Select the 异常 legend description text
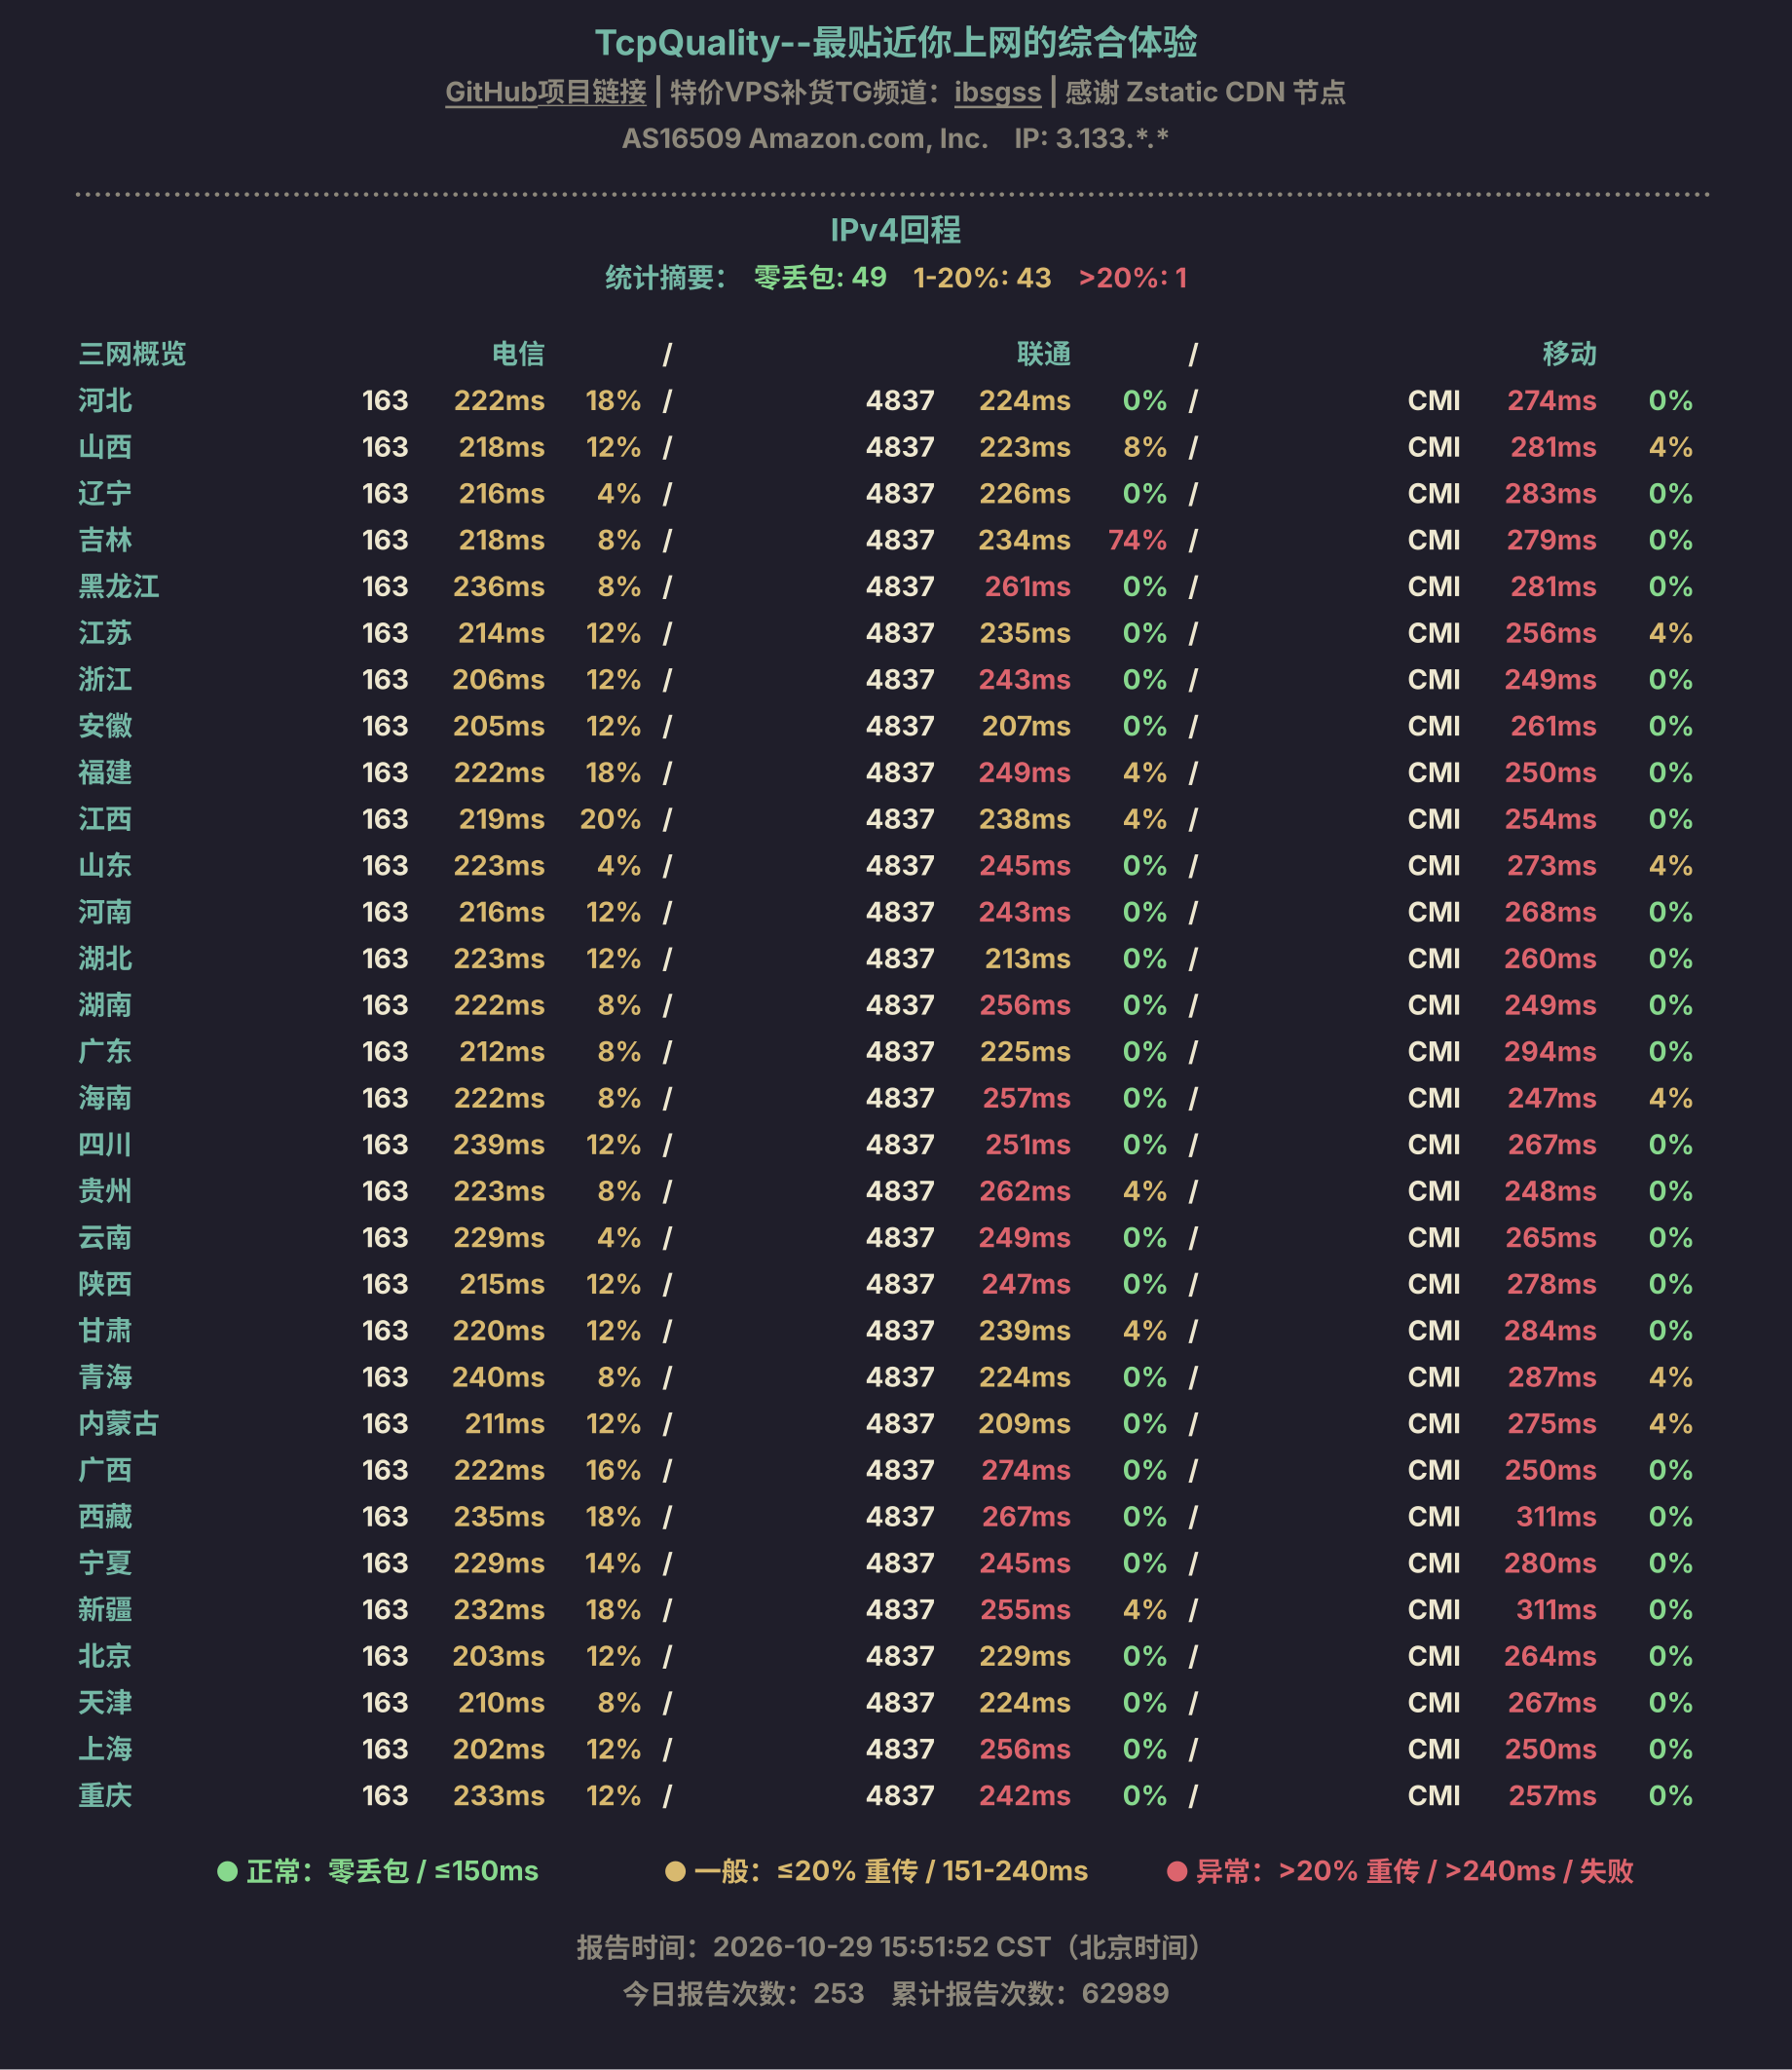This screenshot has height=2070, width=1792. 1415,1871
